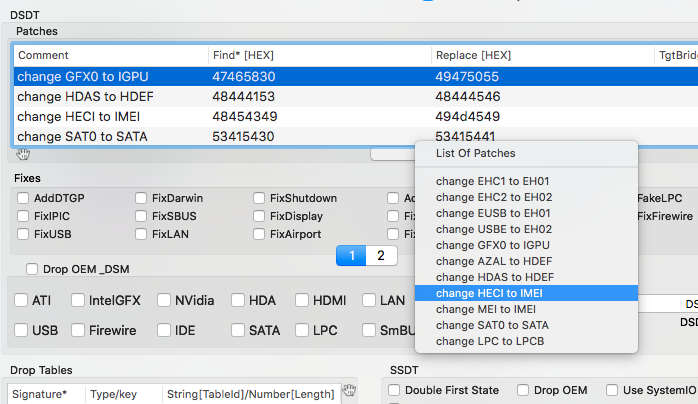Choose change EHC1 to EH01 patch
This screenshot has height=404, width=698.
[526, 181]
